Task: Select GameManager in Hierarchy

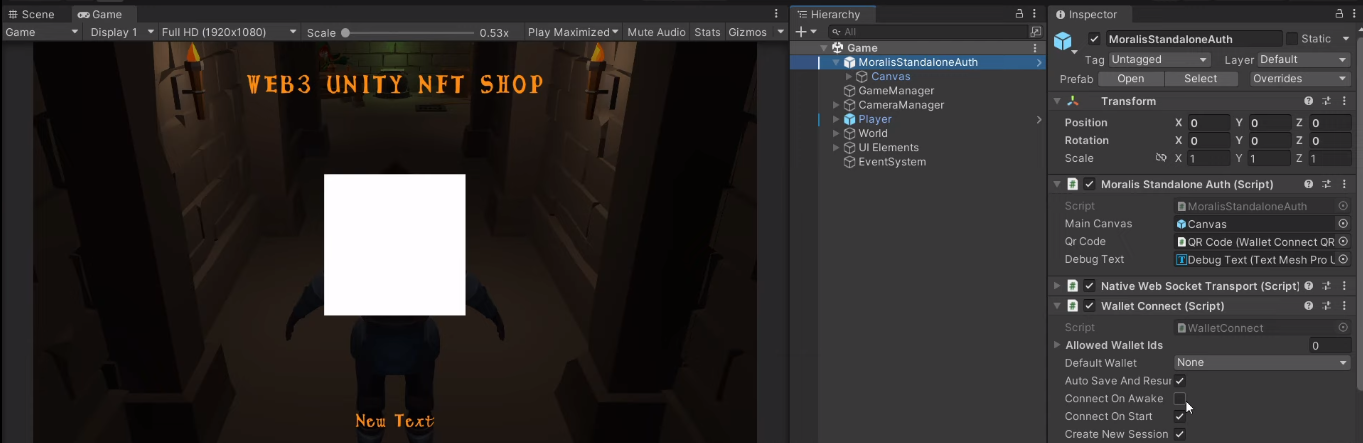Action: click(896, 91)
